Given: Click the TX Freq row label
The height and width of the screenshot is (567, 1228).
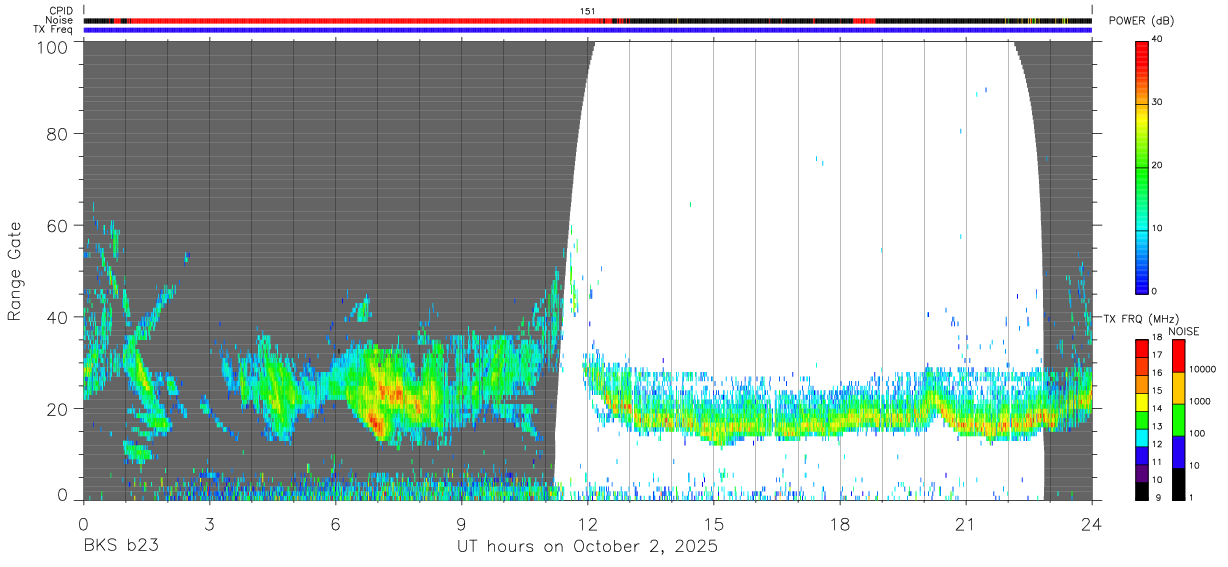Looking at the screenshot, I should [x=54, y=29].
